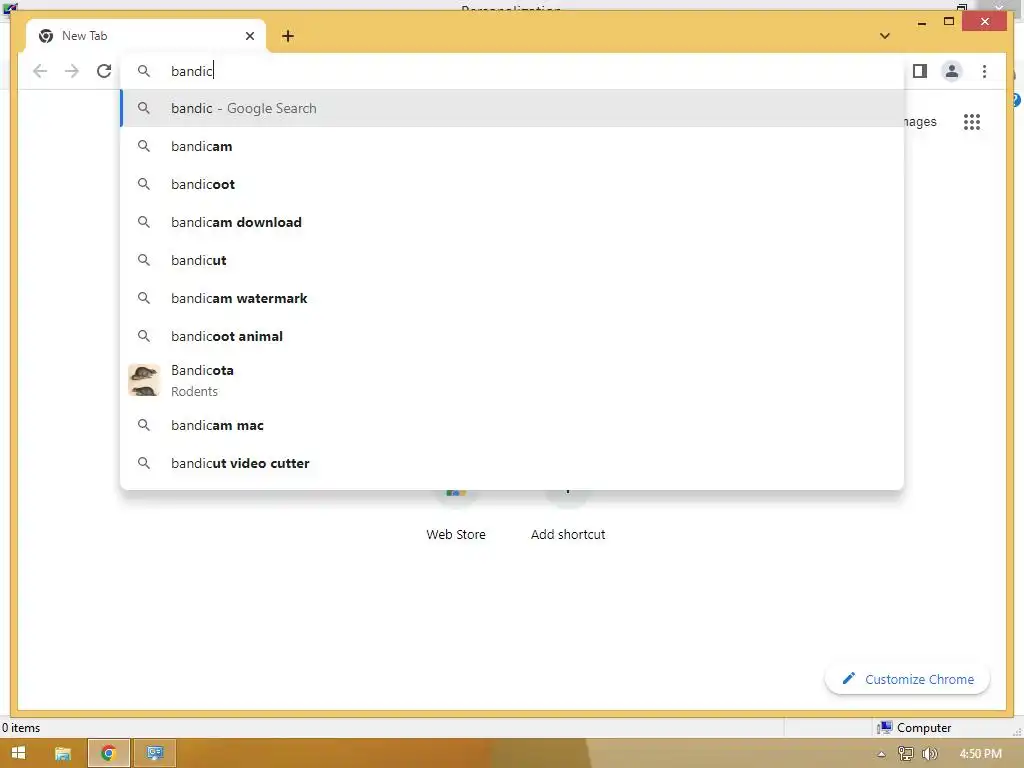Click the browser back arrow
The height and width of the screenshot is (768, 1024).
(40, 71)
